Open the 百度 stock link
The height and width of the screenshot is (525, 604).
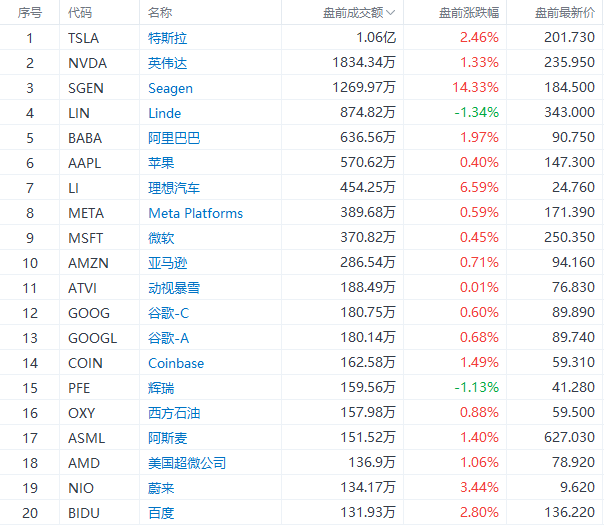[161, 513]
